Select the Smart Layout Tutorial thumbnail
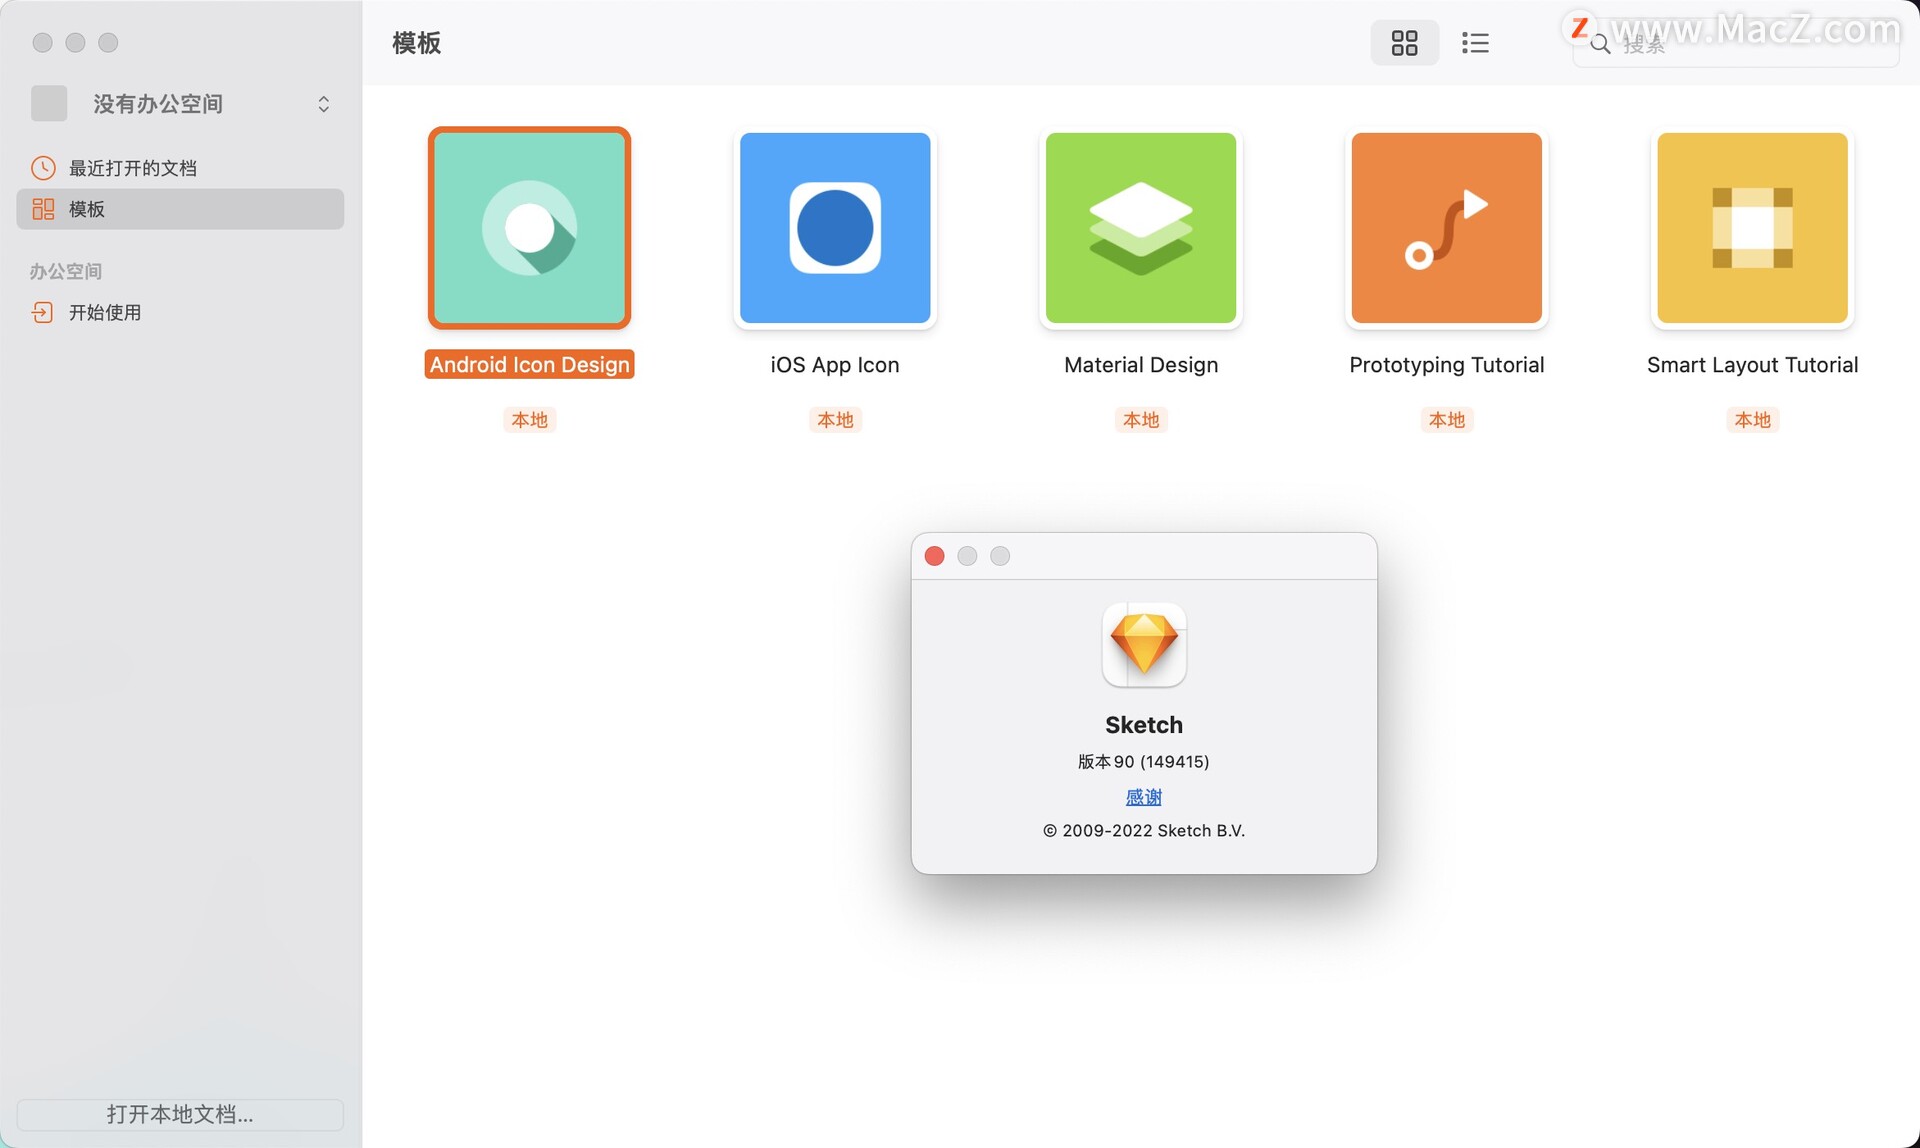Image resolution: width=1920 pixels, height=1148 pixels. (x=1752, y=228)
